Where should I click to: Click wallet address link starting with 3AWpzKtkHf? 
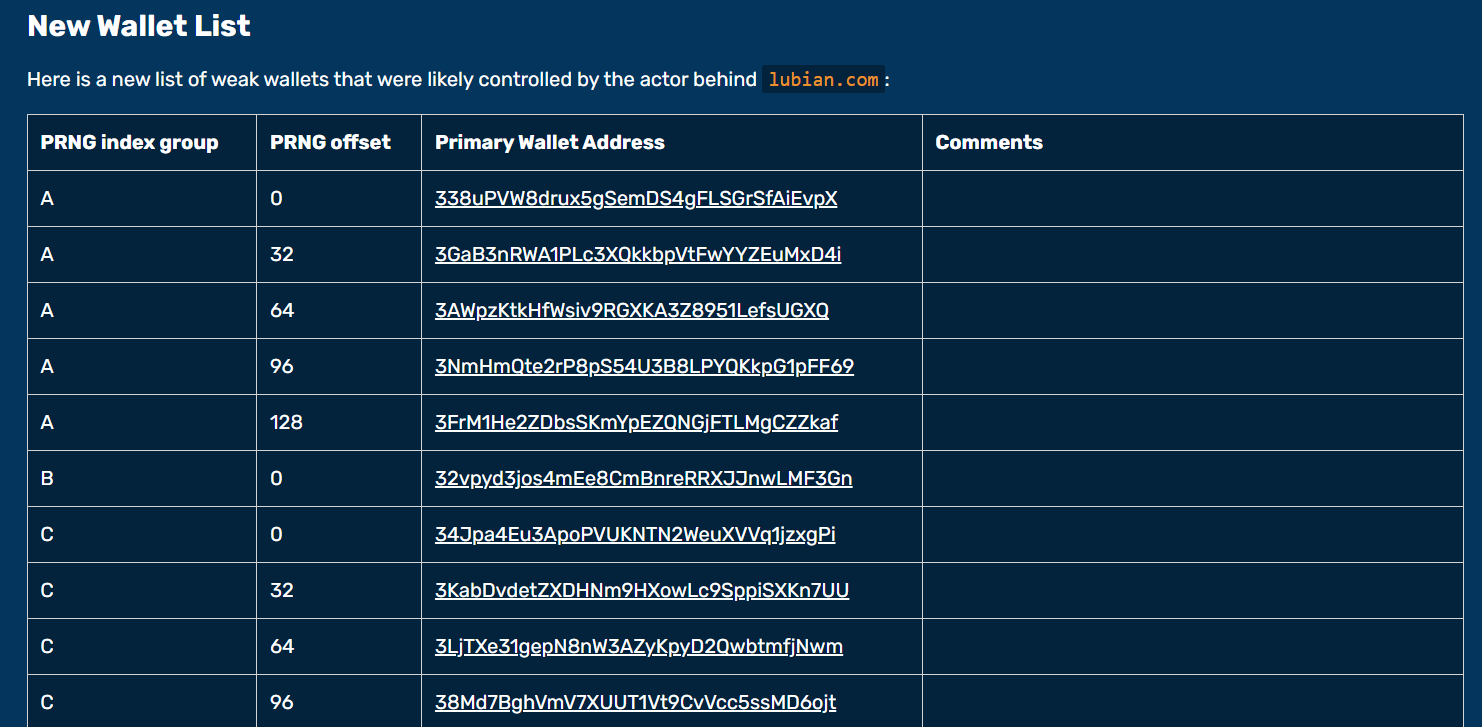click(631, 310)
